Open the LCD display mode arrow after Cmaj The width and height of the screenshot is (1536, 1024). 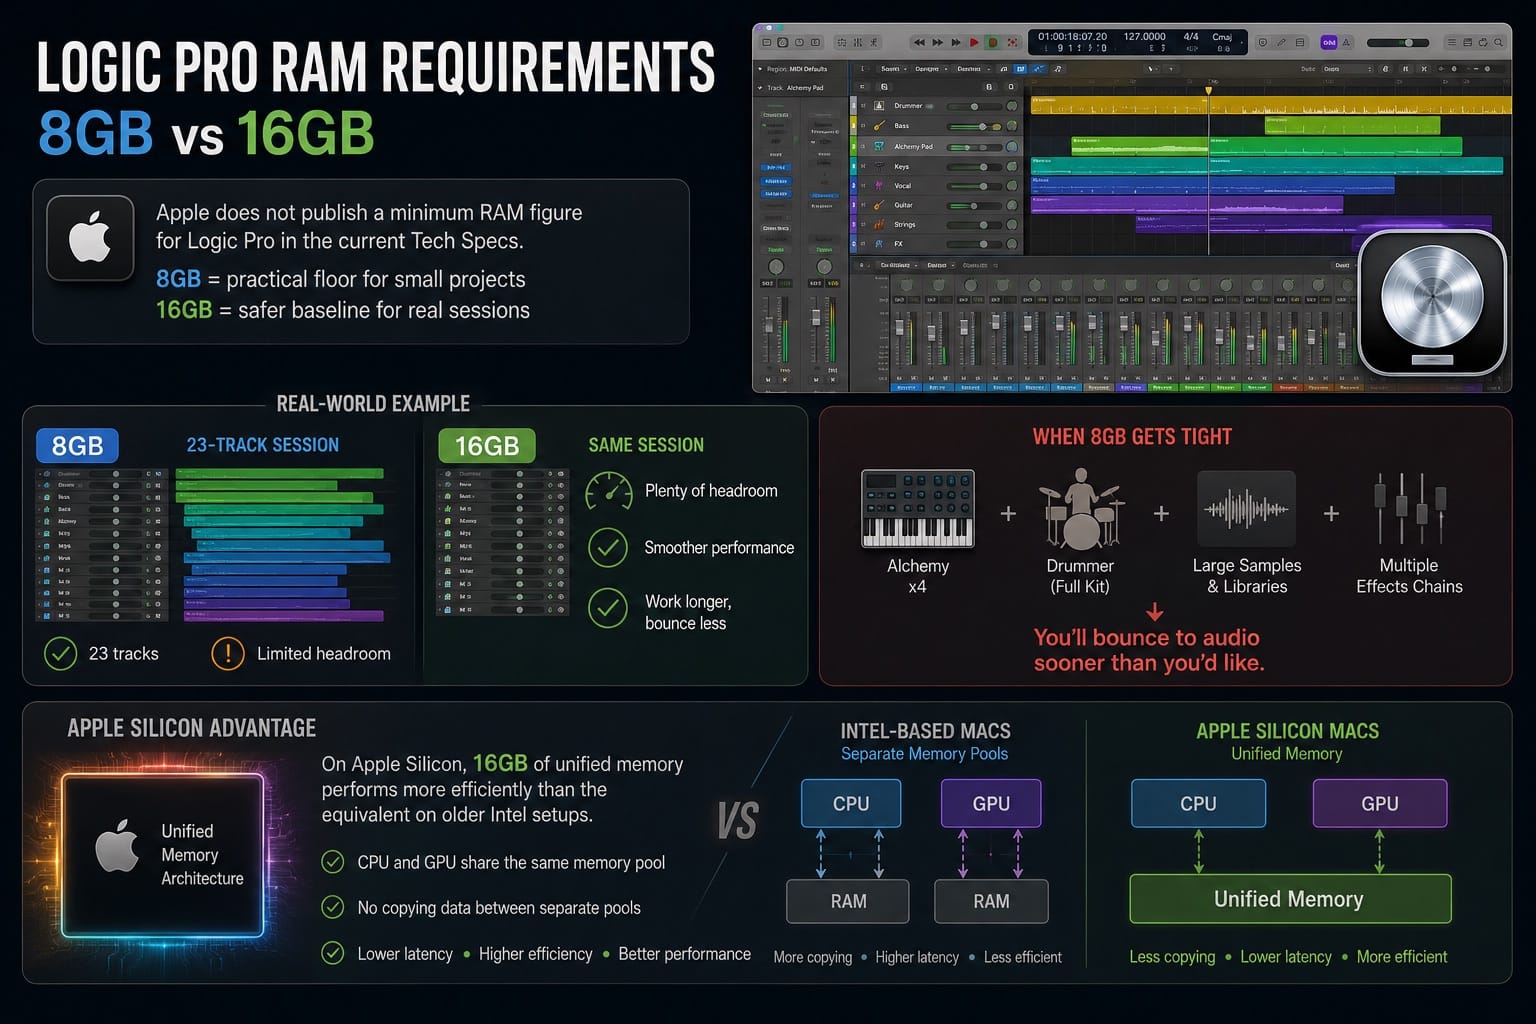1242,42
